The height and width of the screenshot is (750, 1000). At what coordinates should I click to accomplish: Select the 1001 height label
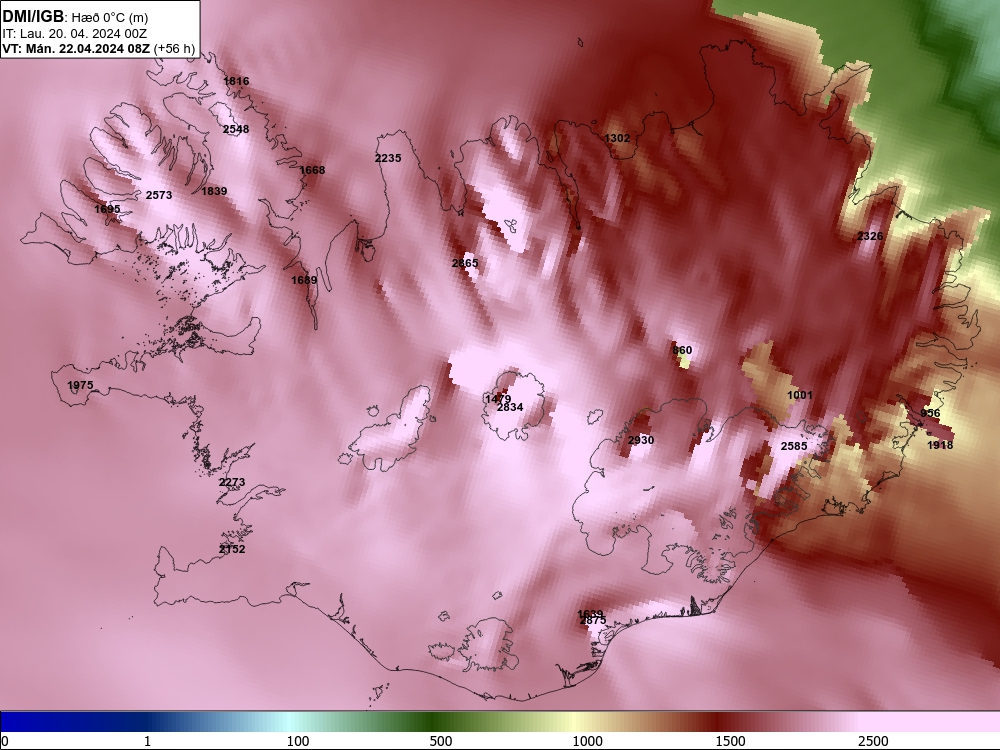[800, 395]
